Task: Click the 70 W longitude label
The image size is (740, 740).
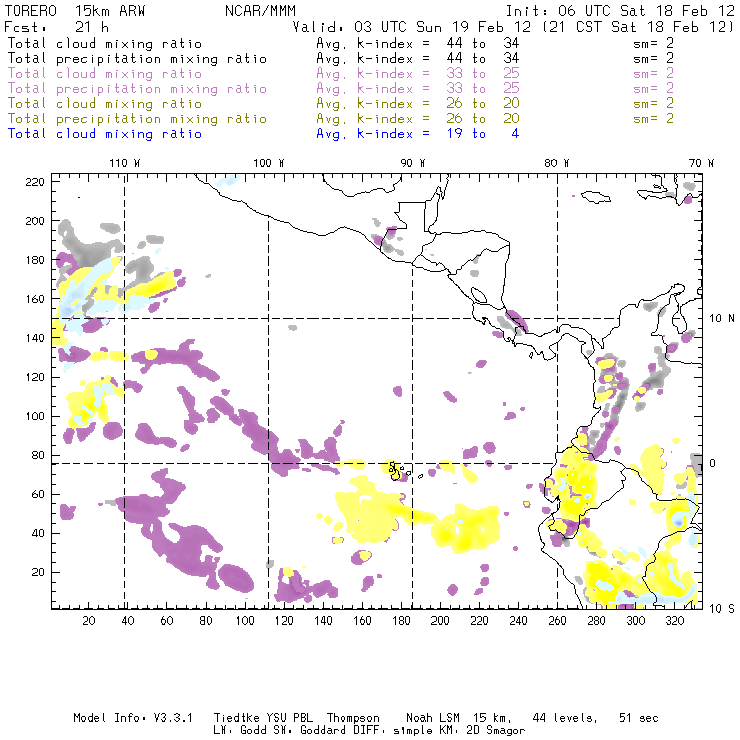Action: (x=702, y=162)
